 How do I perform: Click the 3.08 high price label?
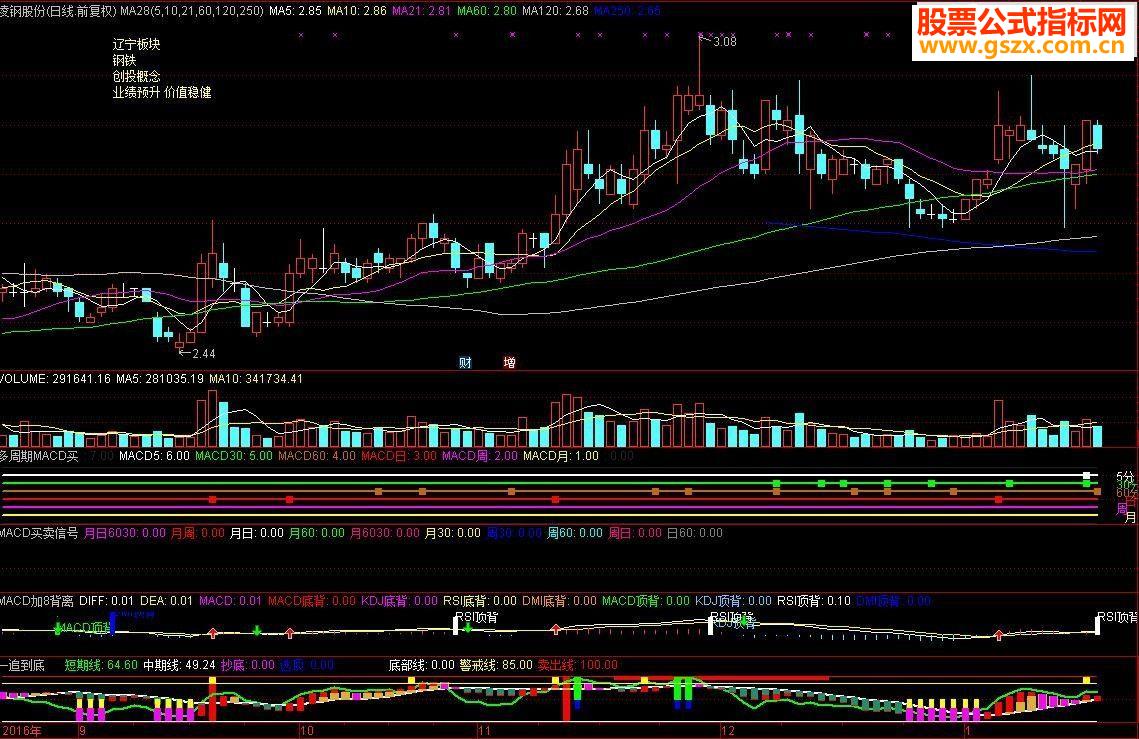tap(725, 42)
